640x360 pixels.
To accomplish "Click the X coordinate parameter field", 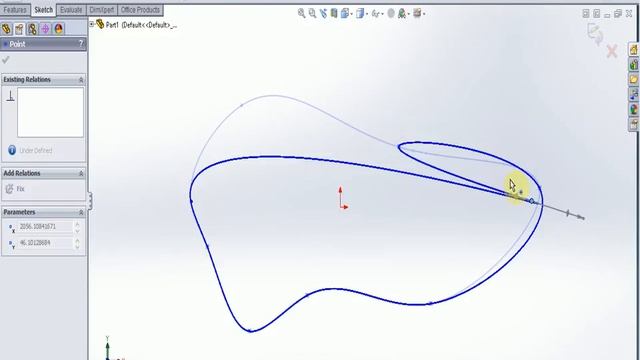I will pos(45,227).
